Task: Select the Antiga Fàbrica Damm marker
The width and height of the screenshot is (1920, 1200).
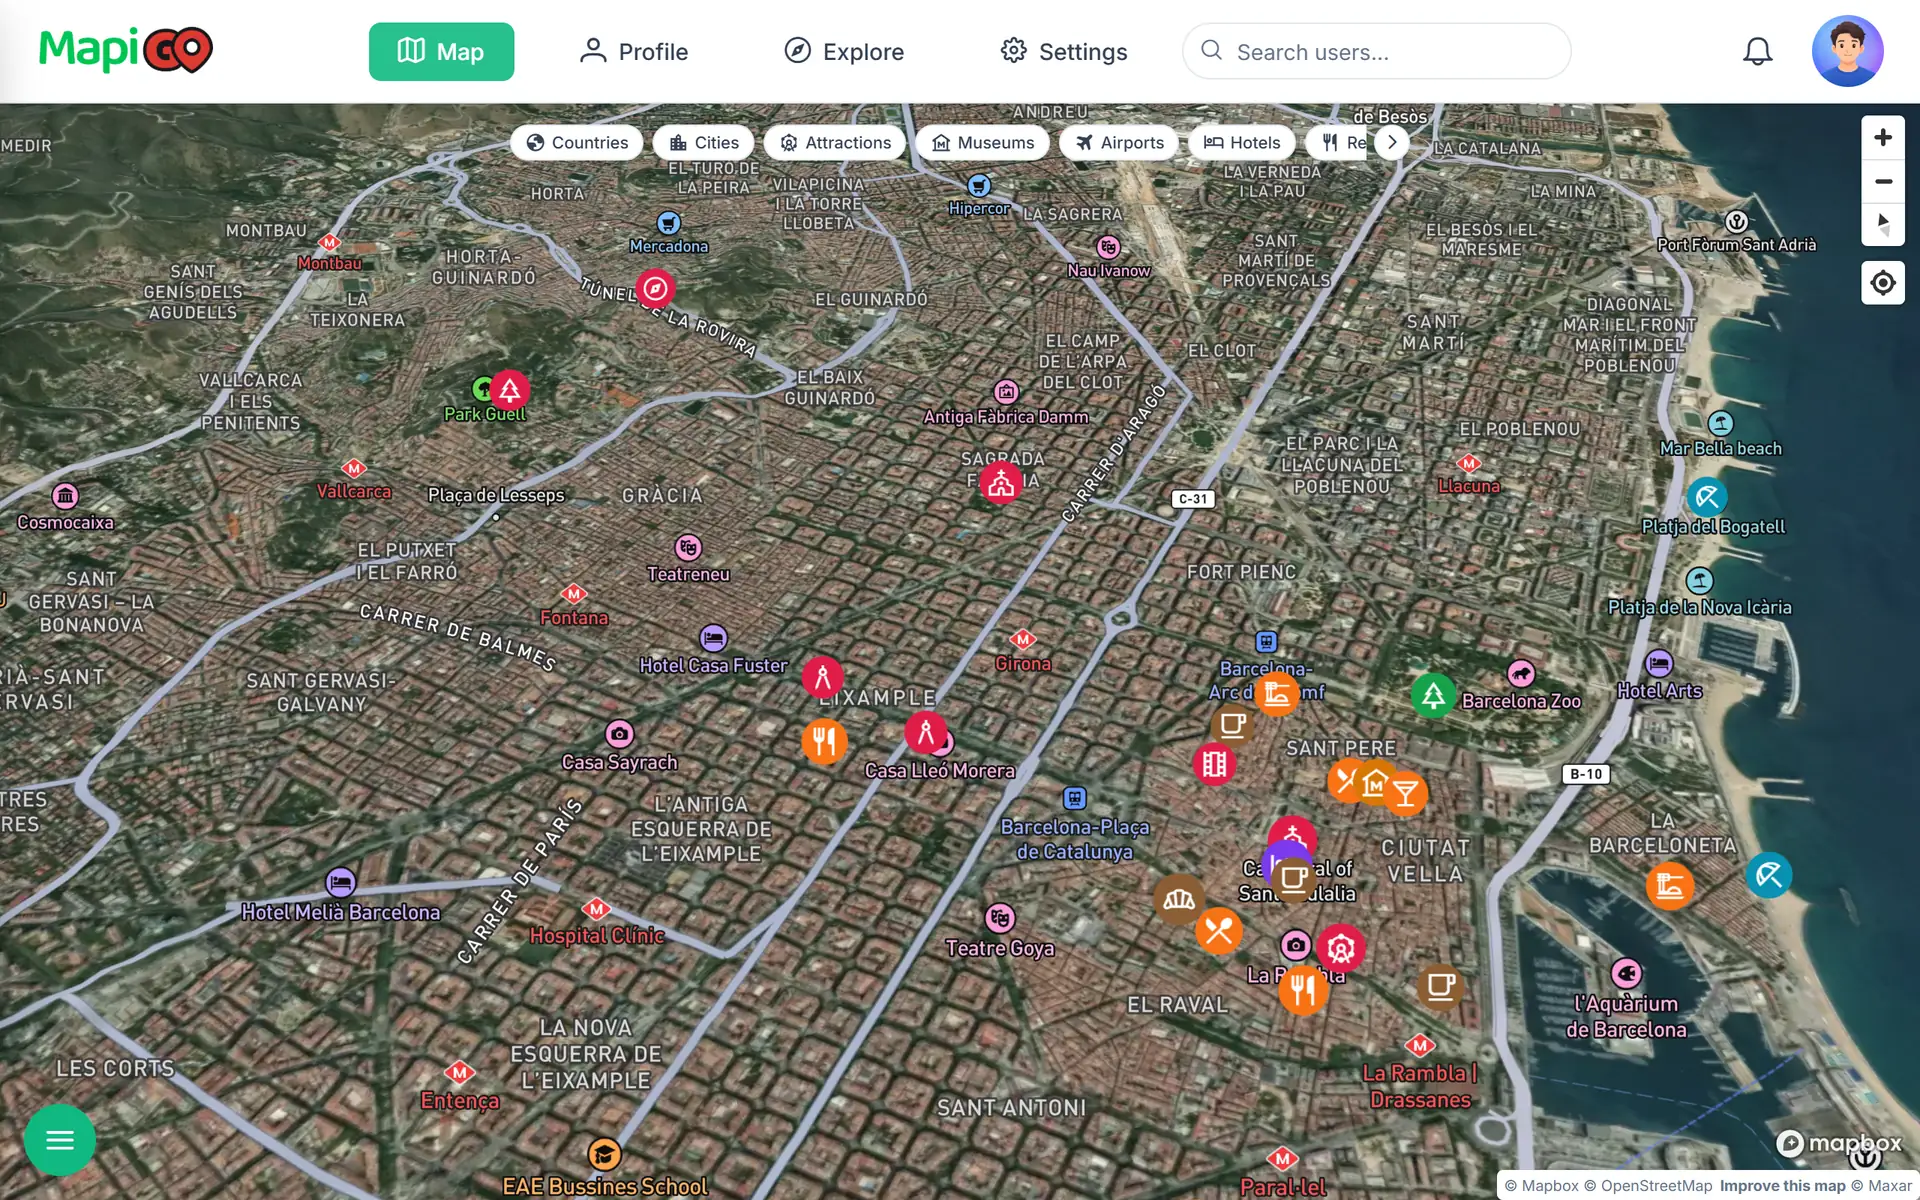Action: click(1006, 392)
